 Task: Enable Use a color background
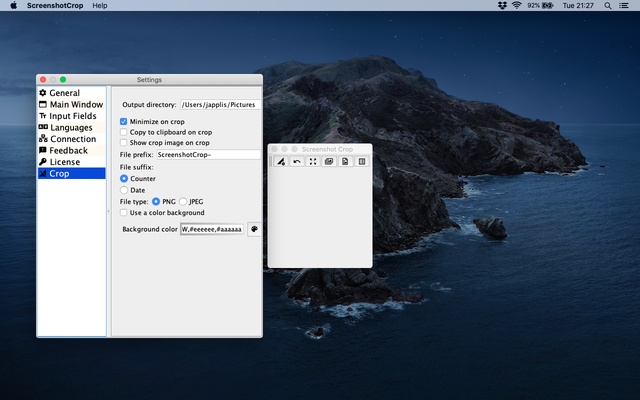[x=123, y=213]
